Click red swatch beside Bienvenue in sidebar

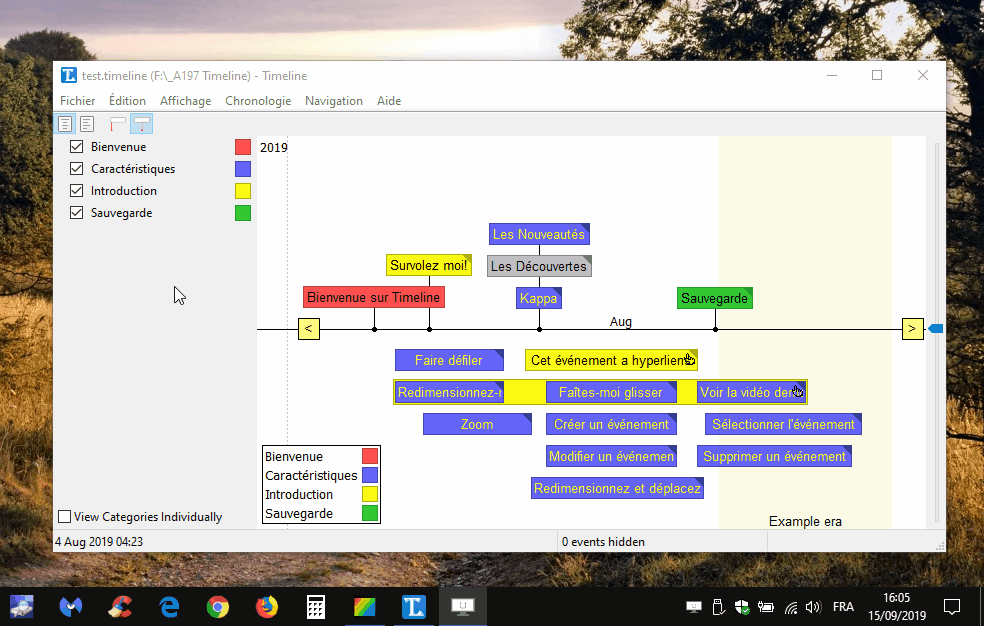point(243,147)
